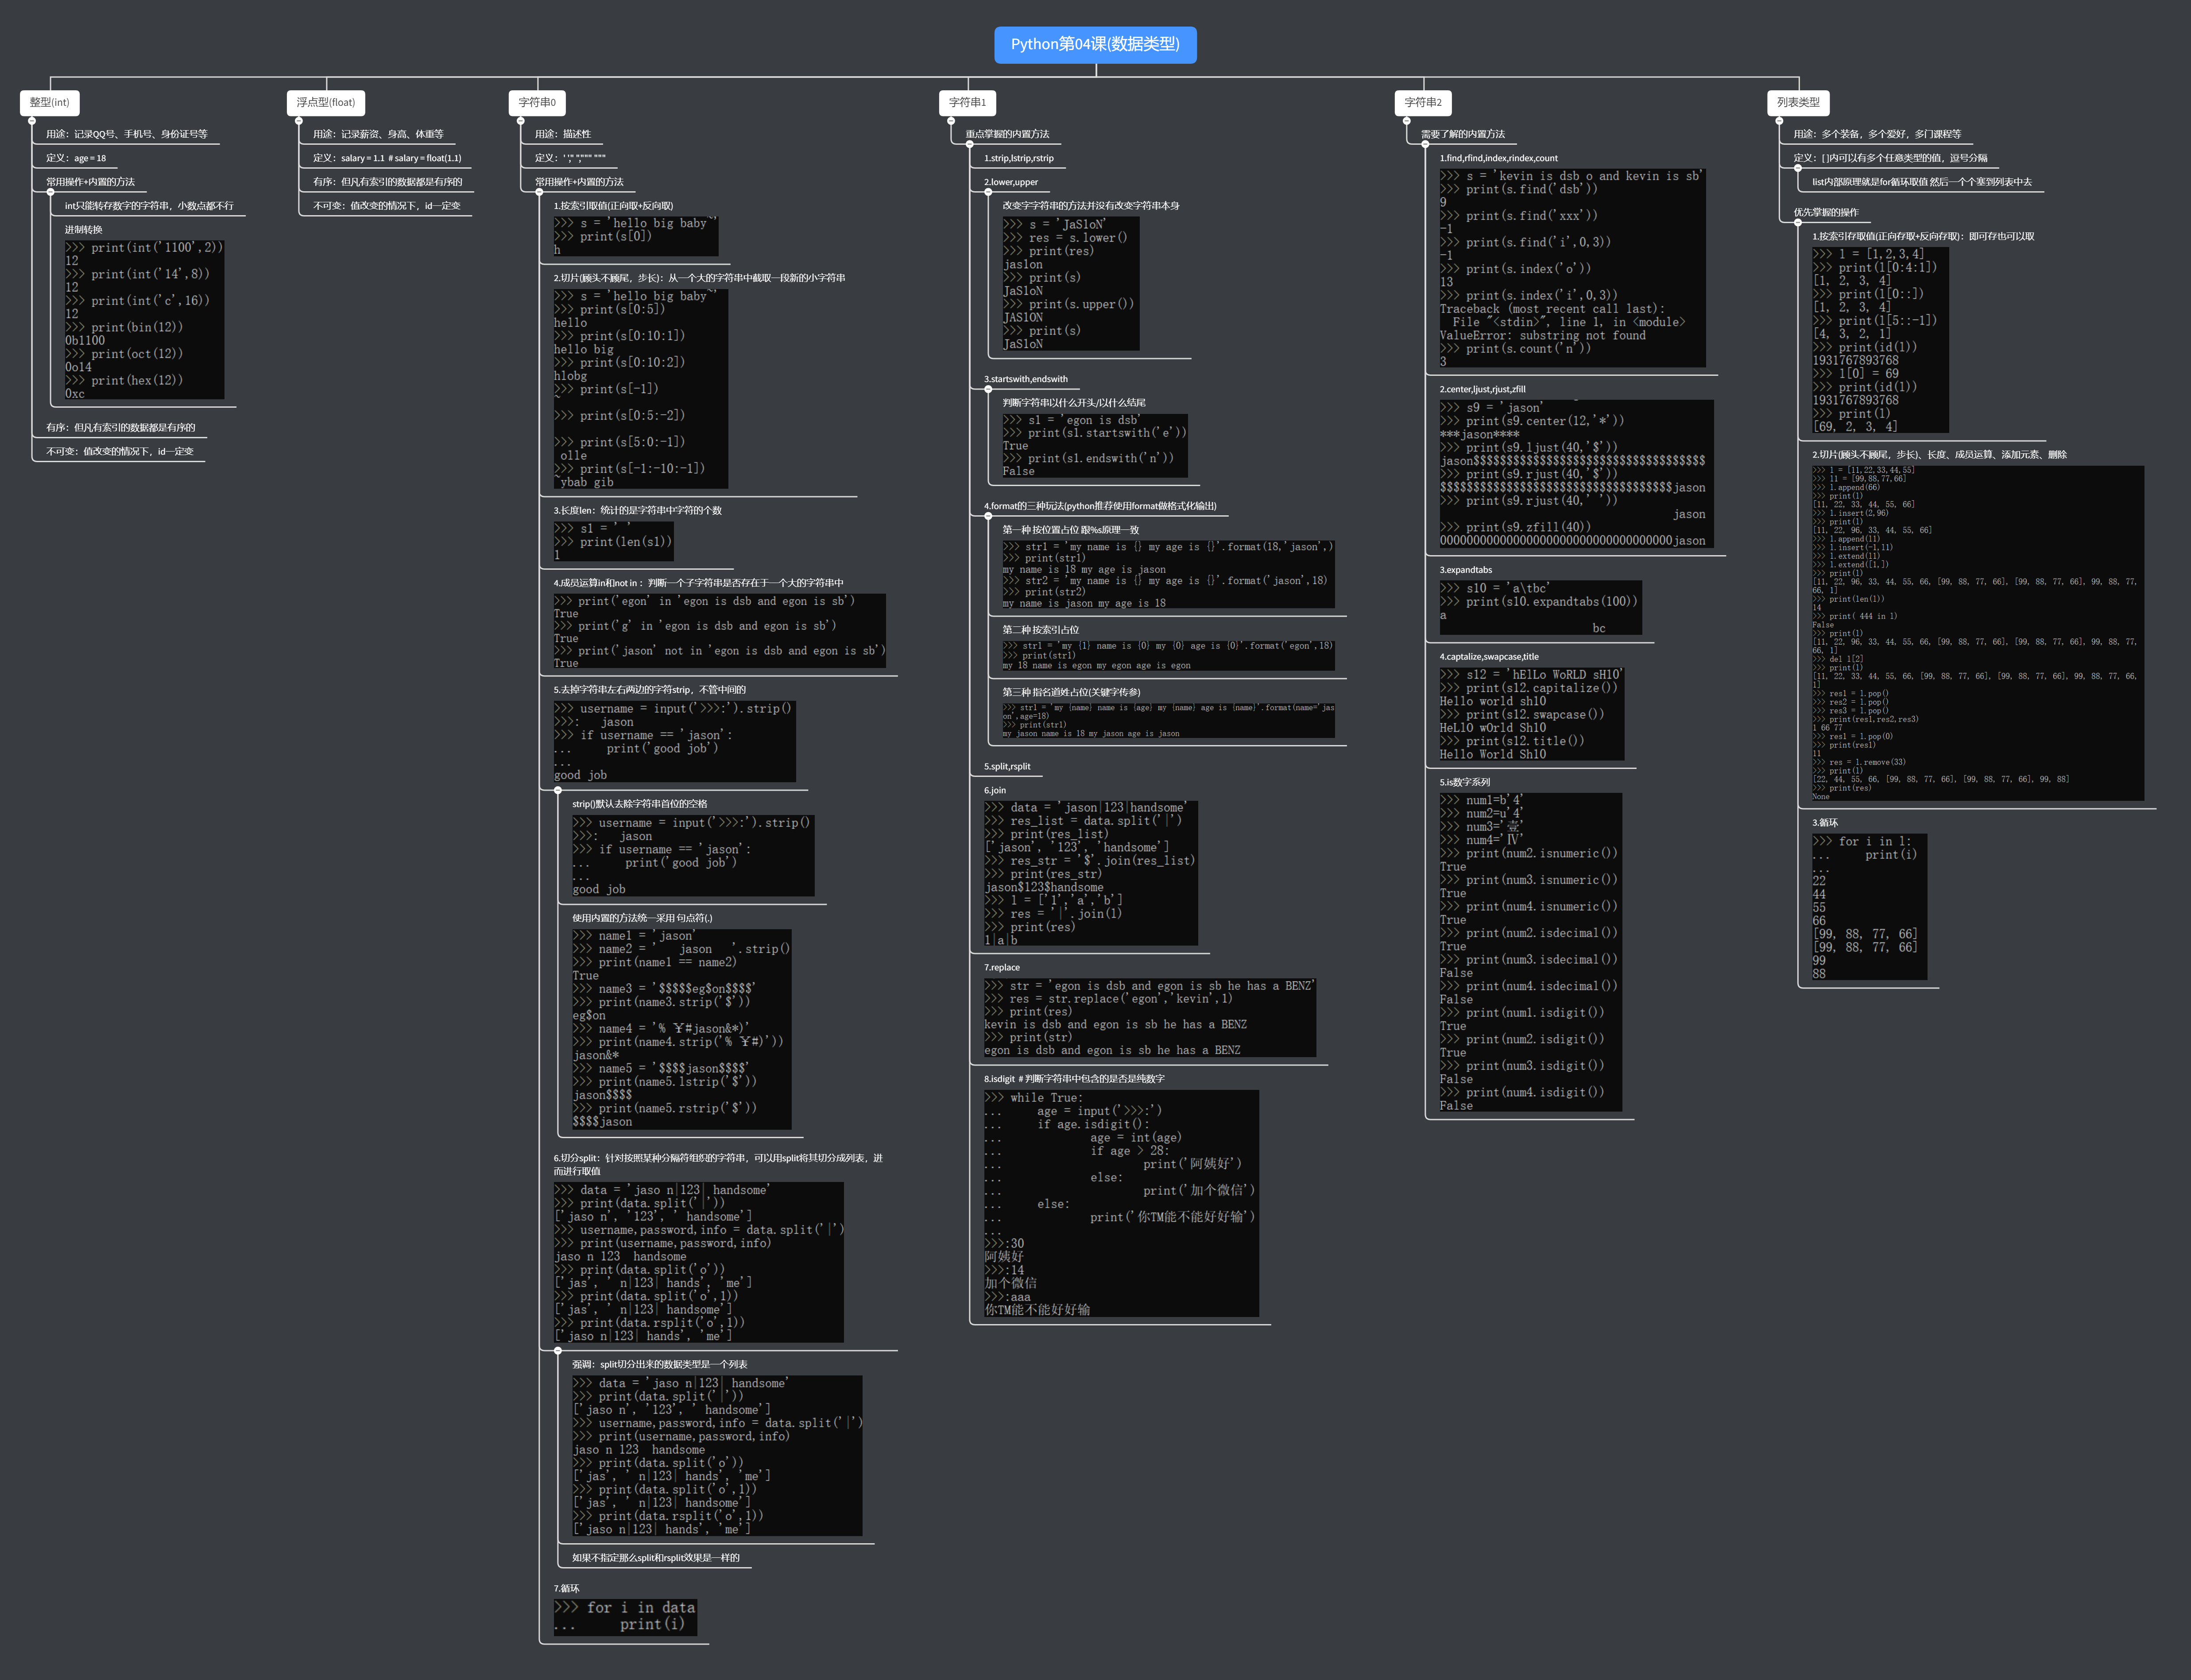Click the note 如果不指定那么split和rsplit效果是一样的
Image resolution: width=2191 pixels, height=1680 pixels.
coord(655,1557)
